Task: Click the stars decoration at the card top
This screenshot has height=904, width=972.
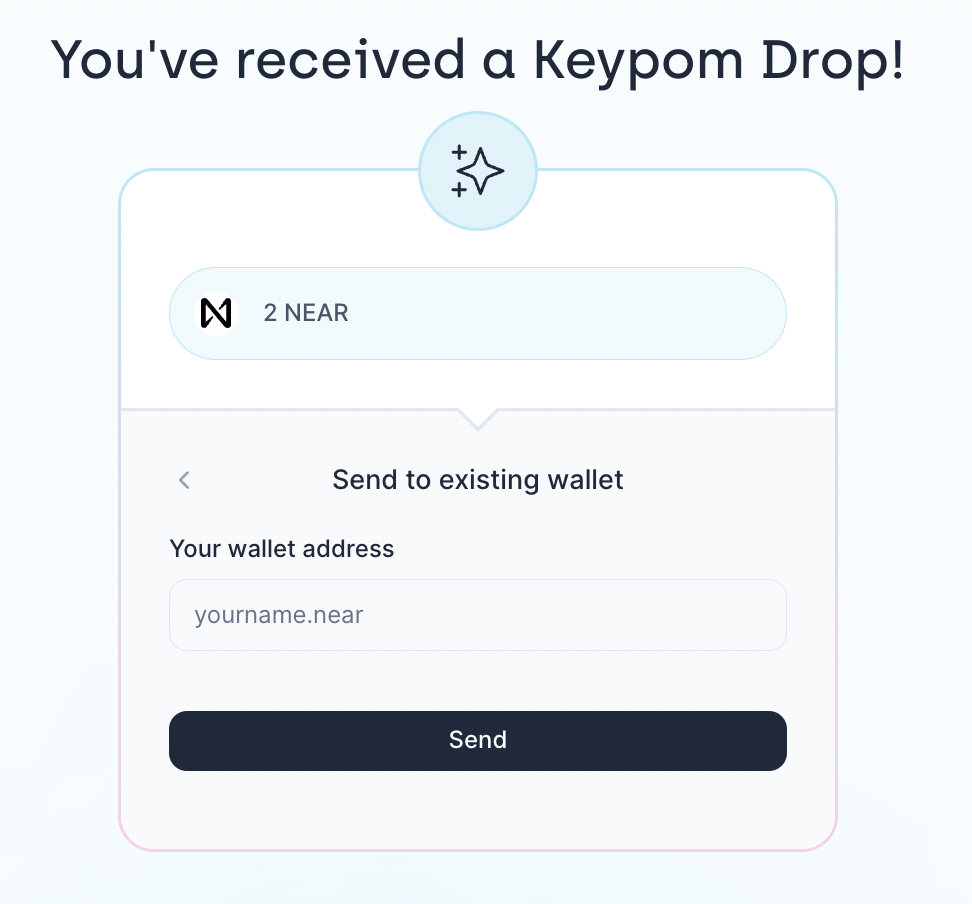Action: tap(478, 169)
